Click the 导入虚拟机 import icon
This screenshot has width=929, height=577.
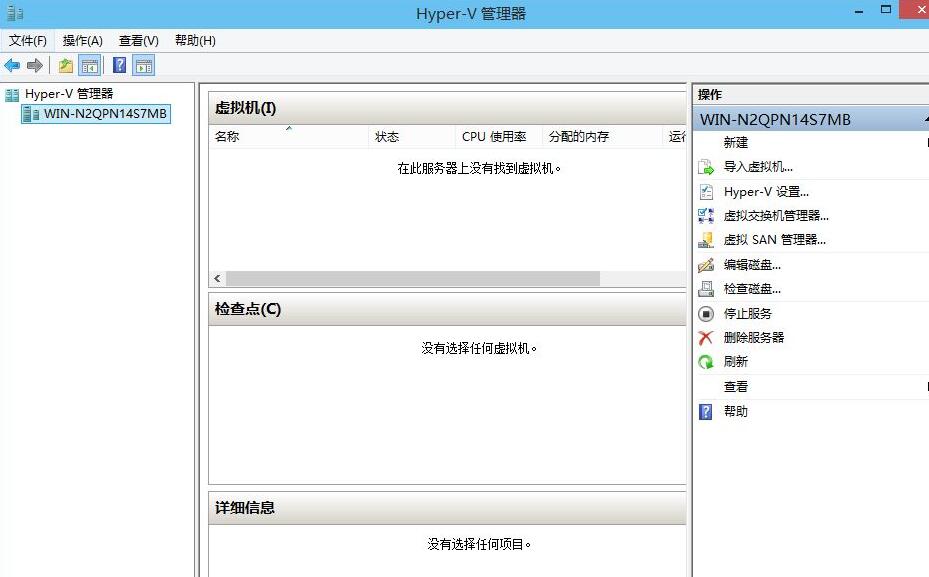point(706,167)
